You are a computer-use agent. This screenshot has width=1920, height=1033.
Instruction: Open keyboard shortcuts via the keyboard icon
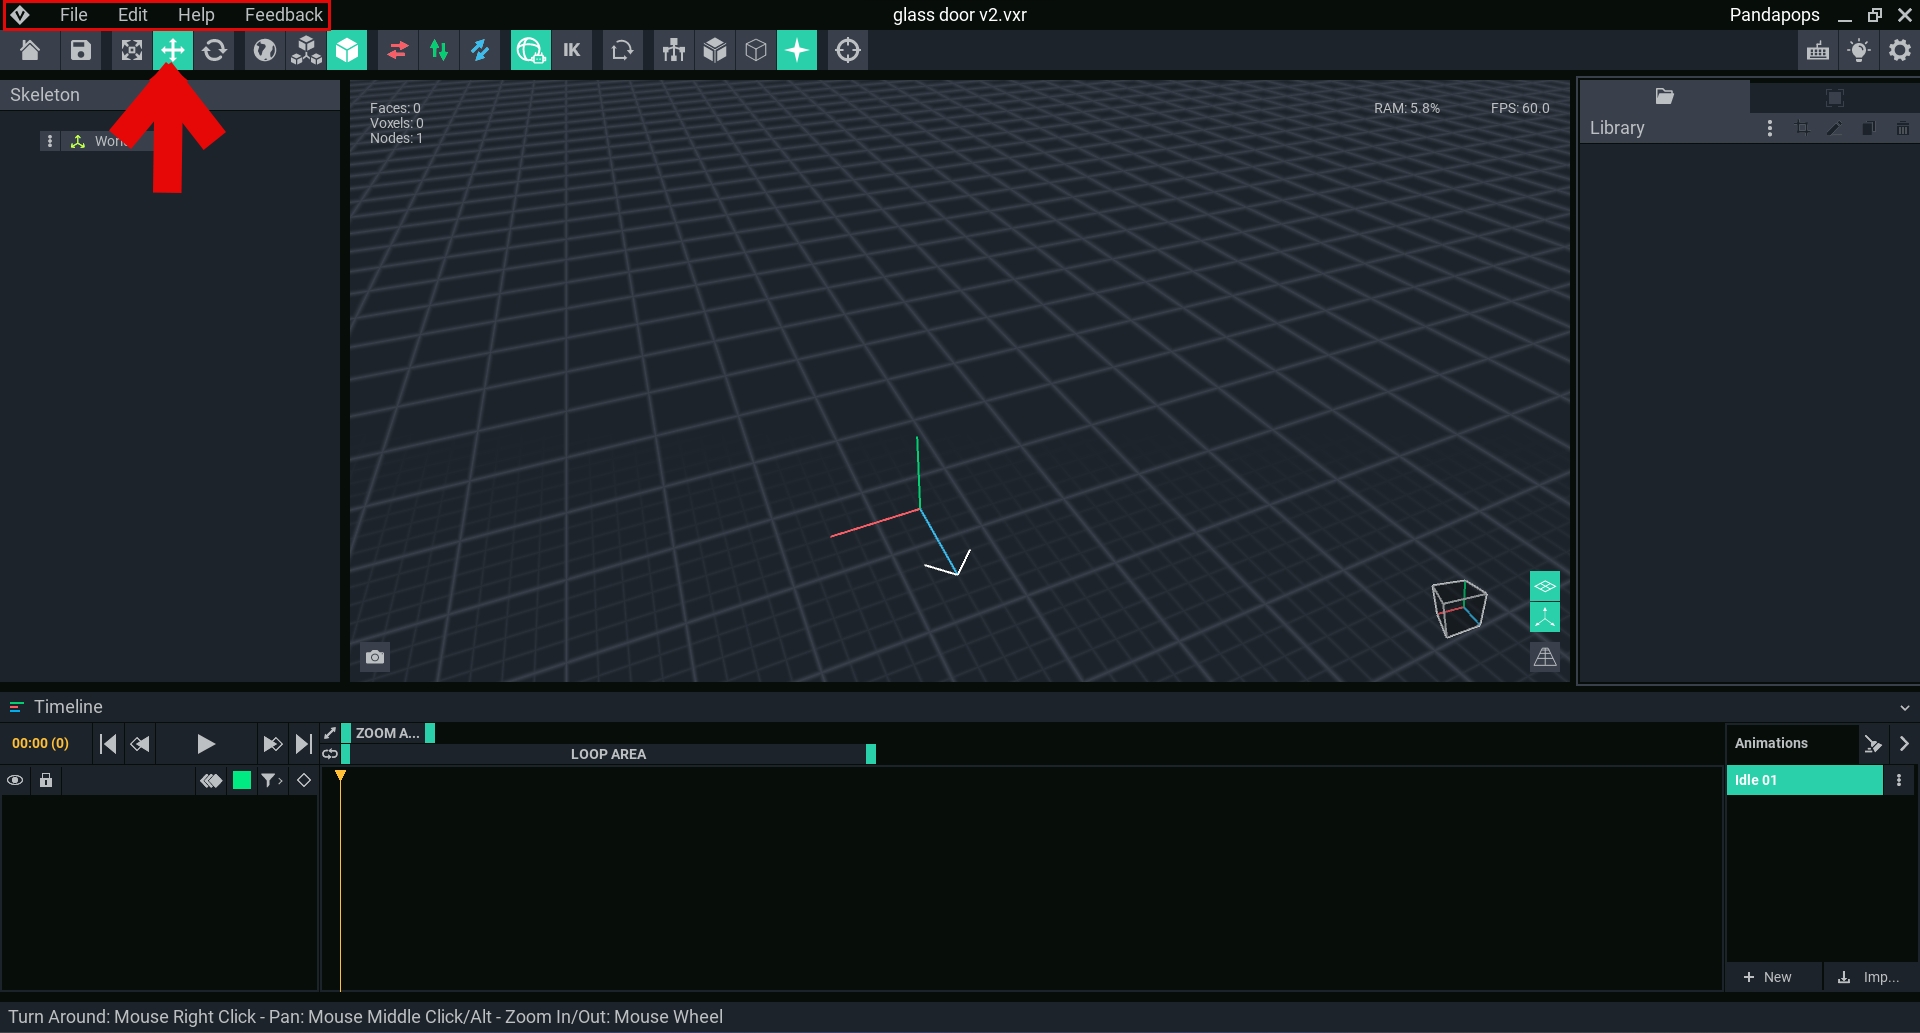tap(1818, 50)
